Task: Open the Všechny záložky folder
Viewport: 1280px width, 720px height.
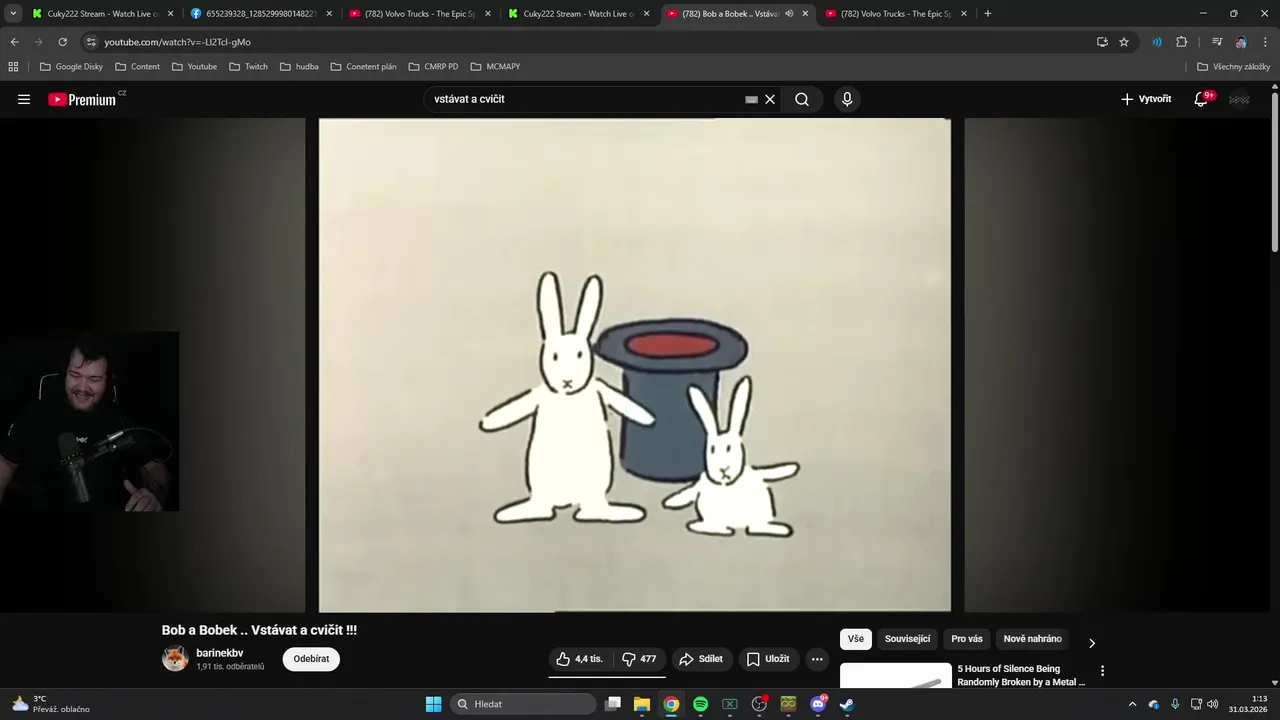Action: tap(1233, 66)
